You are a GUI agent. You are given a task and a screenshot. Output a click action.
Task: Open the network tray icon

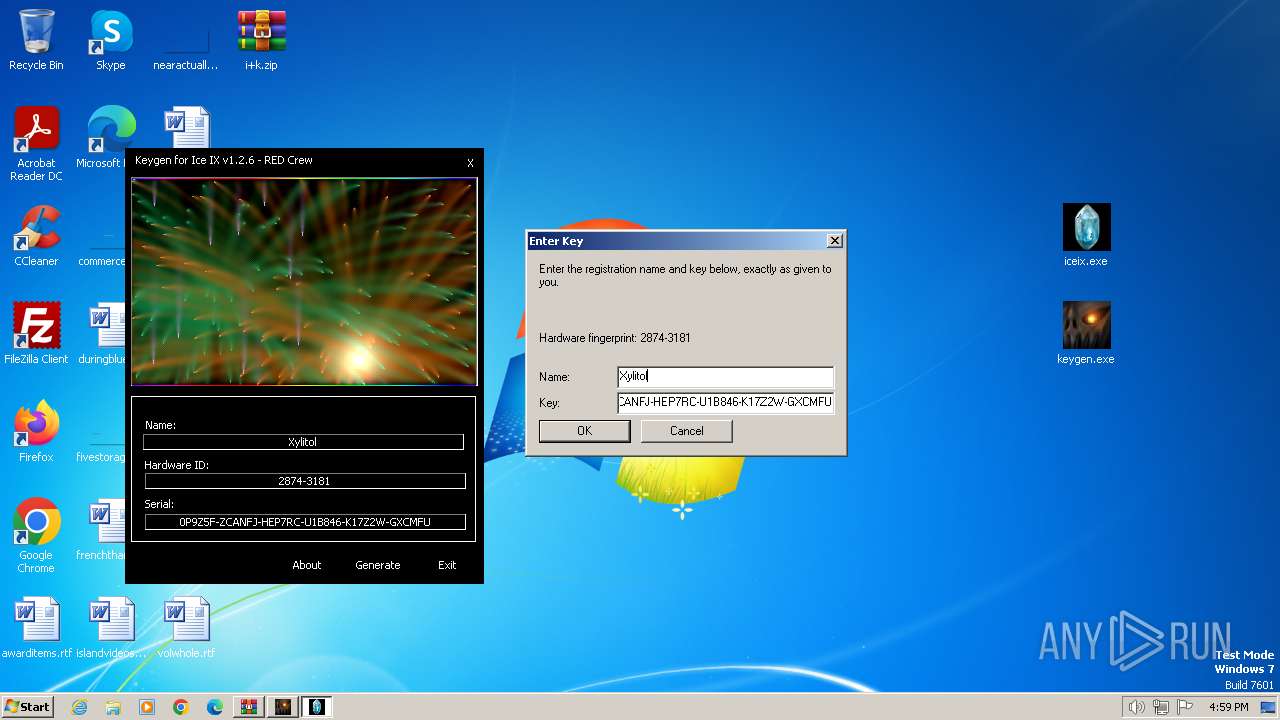(1161, 707)
